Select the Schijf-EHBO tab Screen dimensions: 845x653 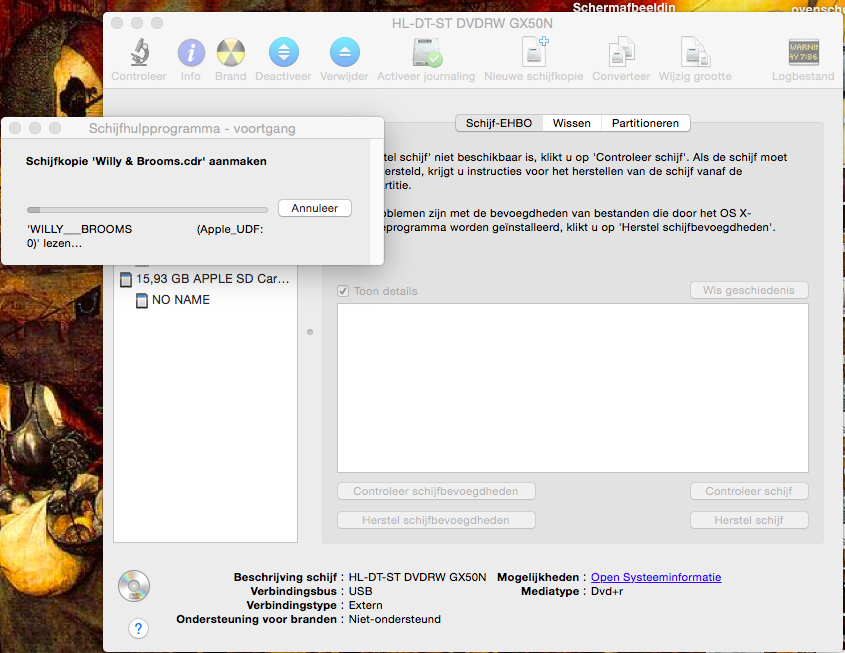(x=499, y=123)
